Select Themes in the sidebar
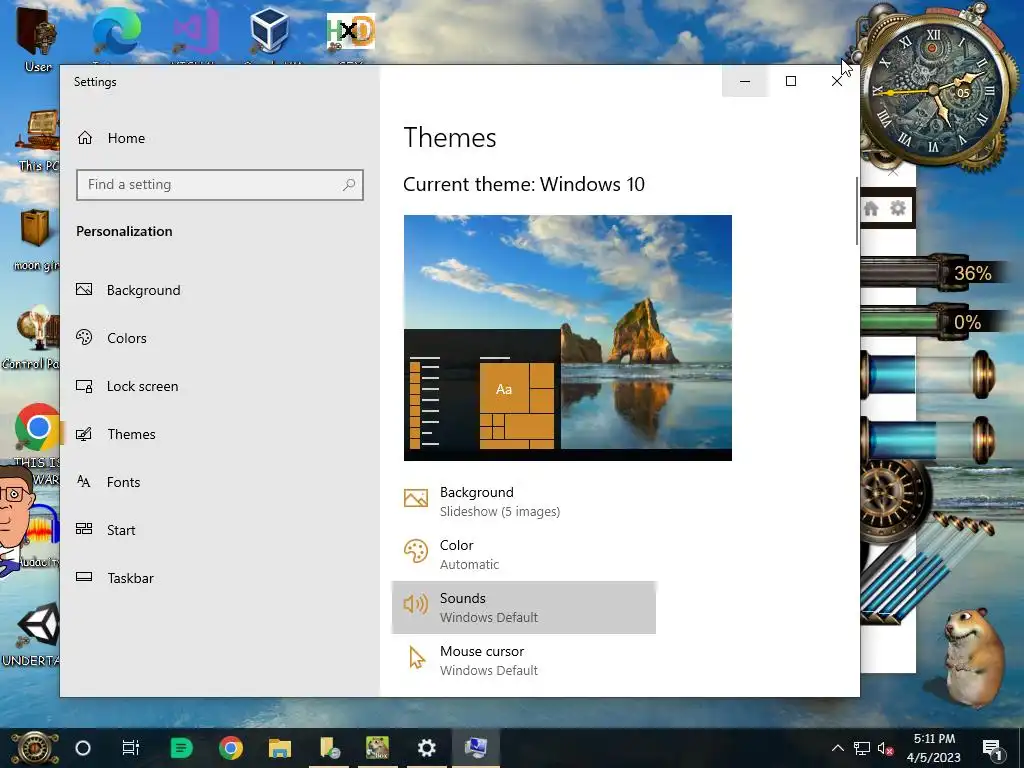Screen dimensions: 1024x768 pos(131,434)
